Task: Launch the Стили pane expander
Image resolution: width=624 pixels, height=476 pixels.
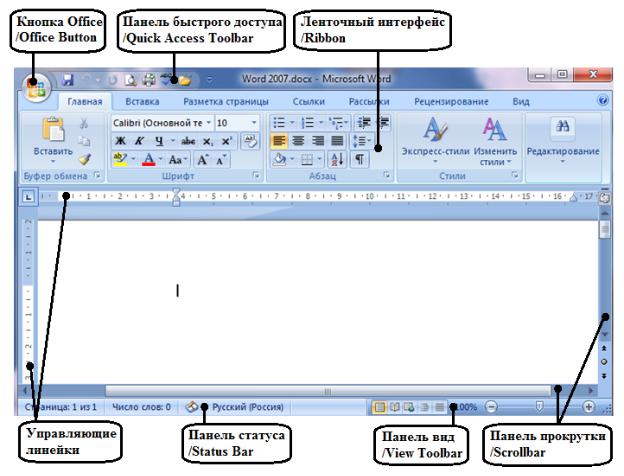Action: pyautogui.click(x=515, y=175)
